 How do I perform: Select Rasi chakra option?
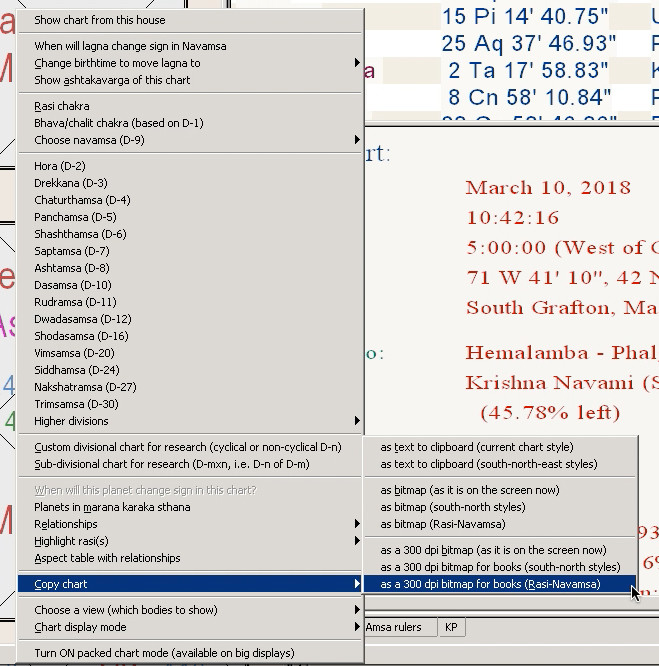[62, 106]
